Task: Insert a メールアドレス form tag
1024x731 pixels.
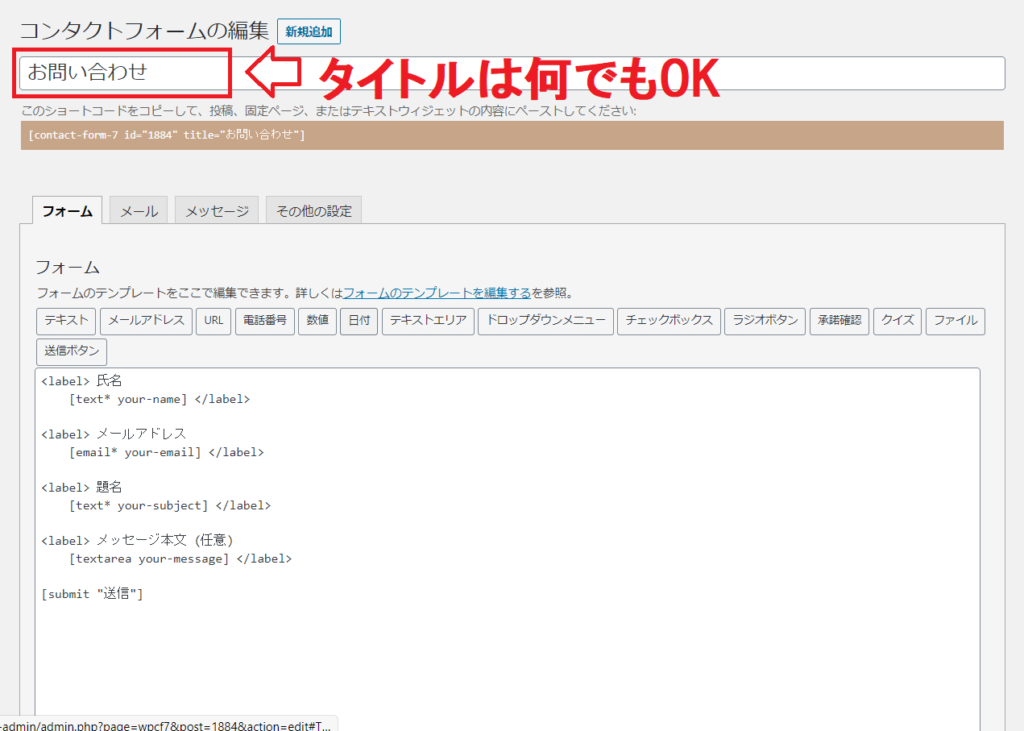Action: click(146, 321)
